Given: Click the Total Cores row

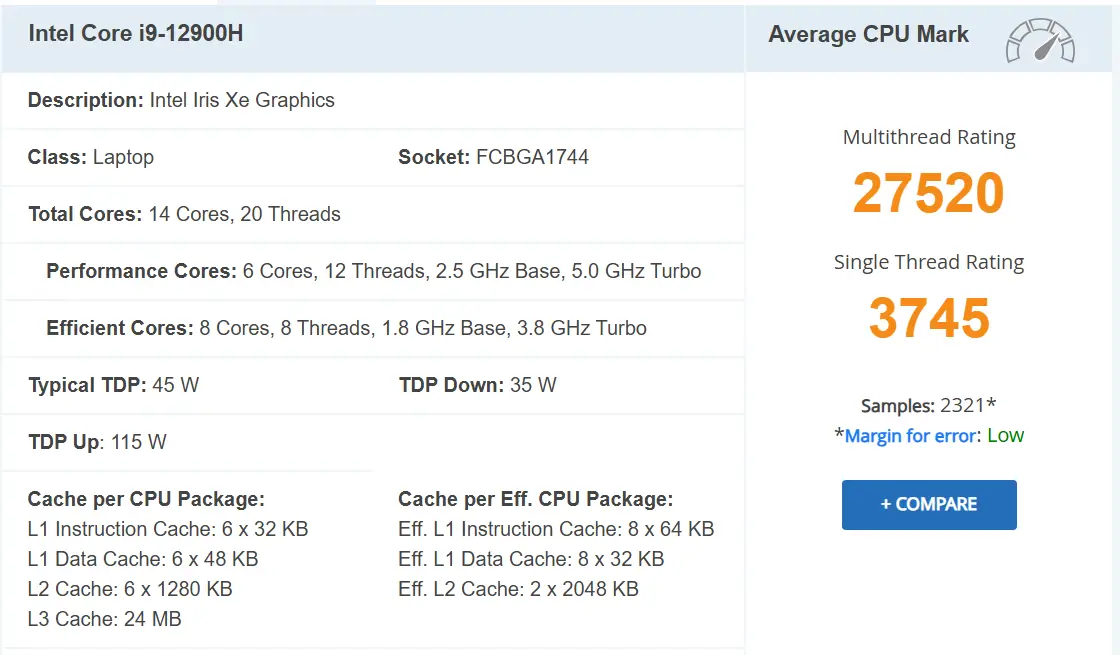Looking at the screenshot, I should 373,214.
